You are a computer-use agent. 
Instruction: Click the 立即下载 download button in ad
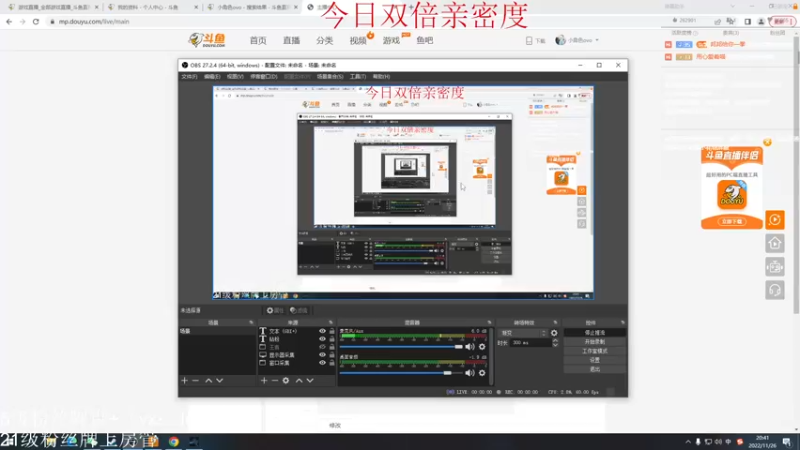coord(732,221)
